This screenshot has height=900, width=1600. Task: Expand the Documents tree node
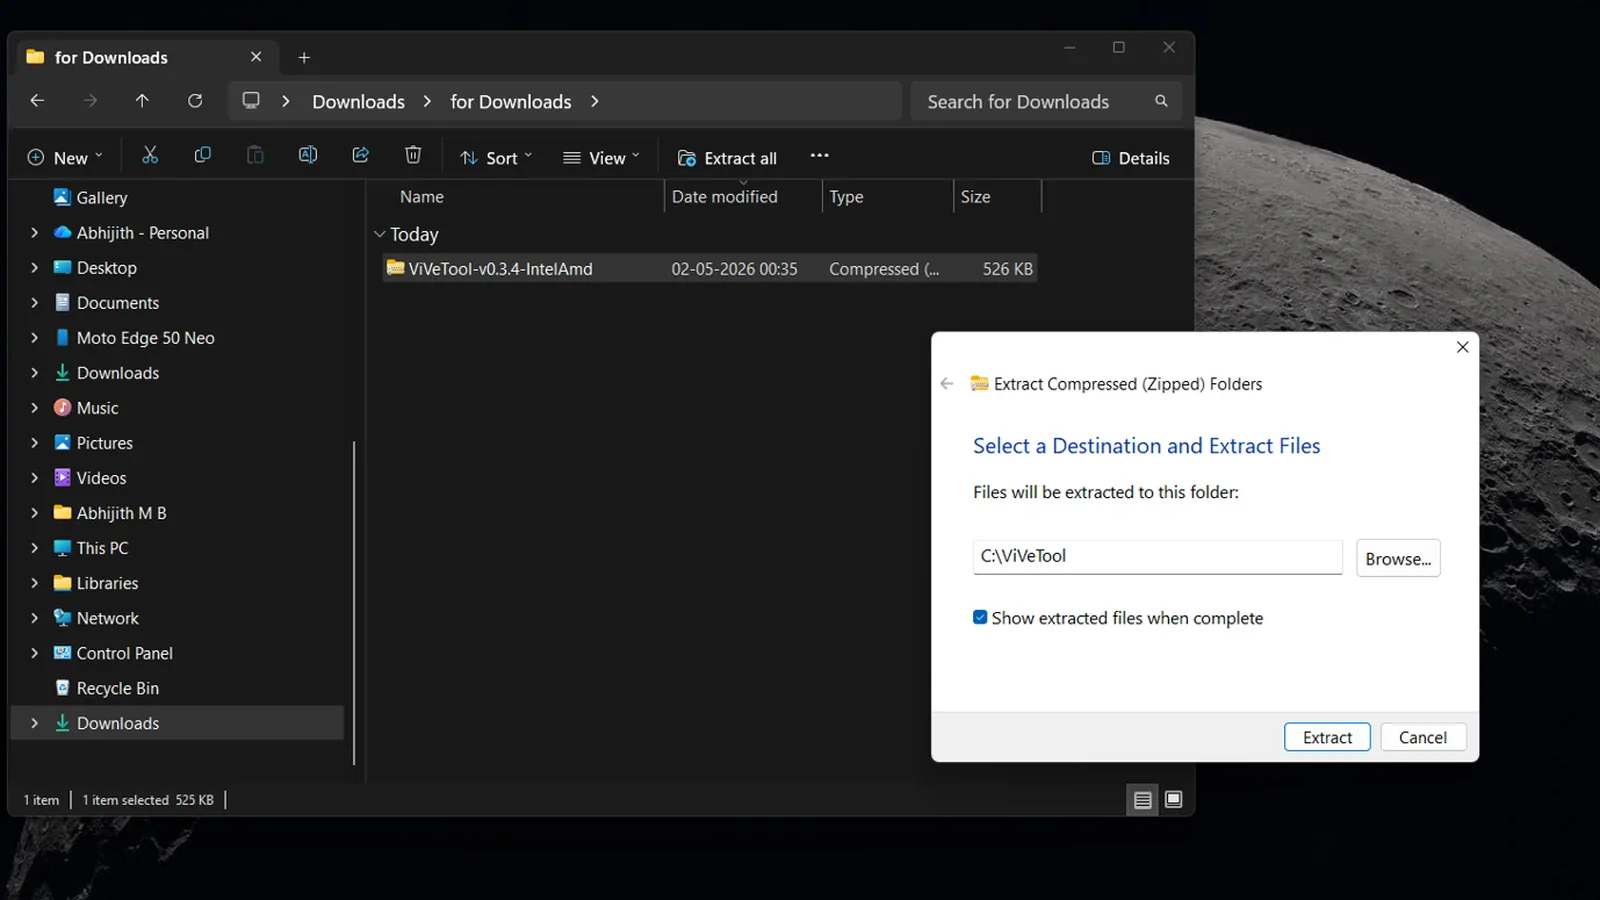(x=34, y=303)
